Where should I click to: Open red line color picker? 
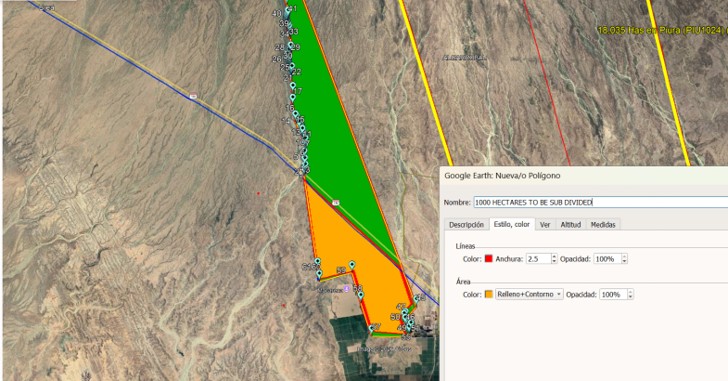point(488,259)
